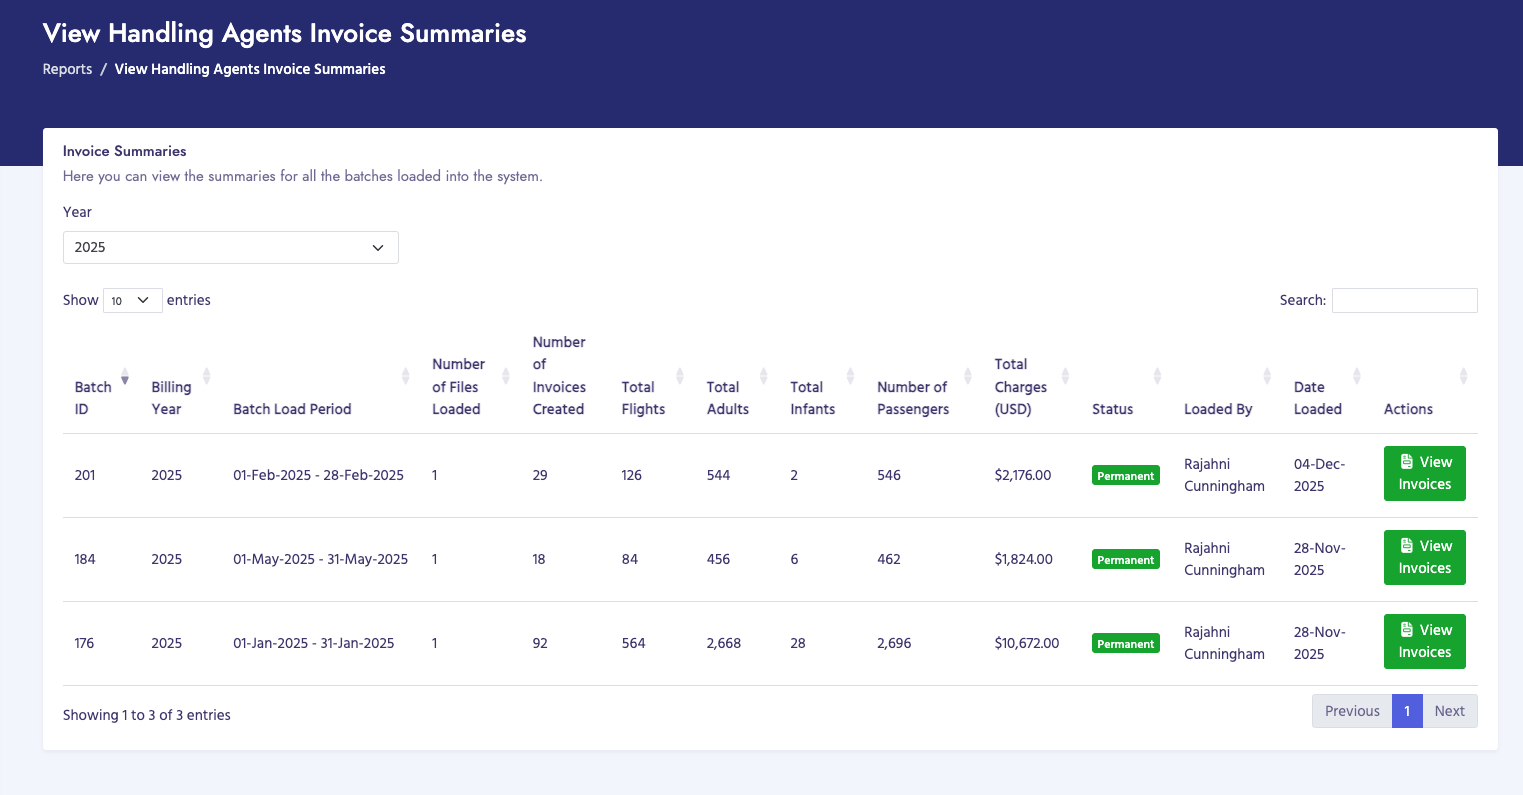Viewport: 1523px width, 795px height.
Task: Click inside the Search field
Action: point(1404,300)
